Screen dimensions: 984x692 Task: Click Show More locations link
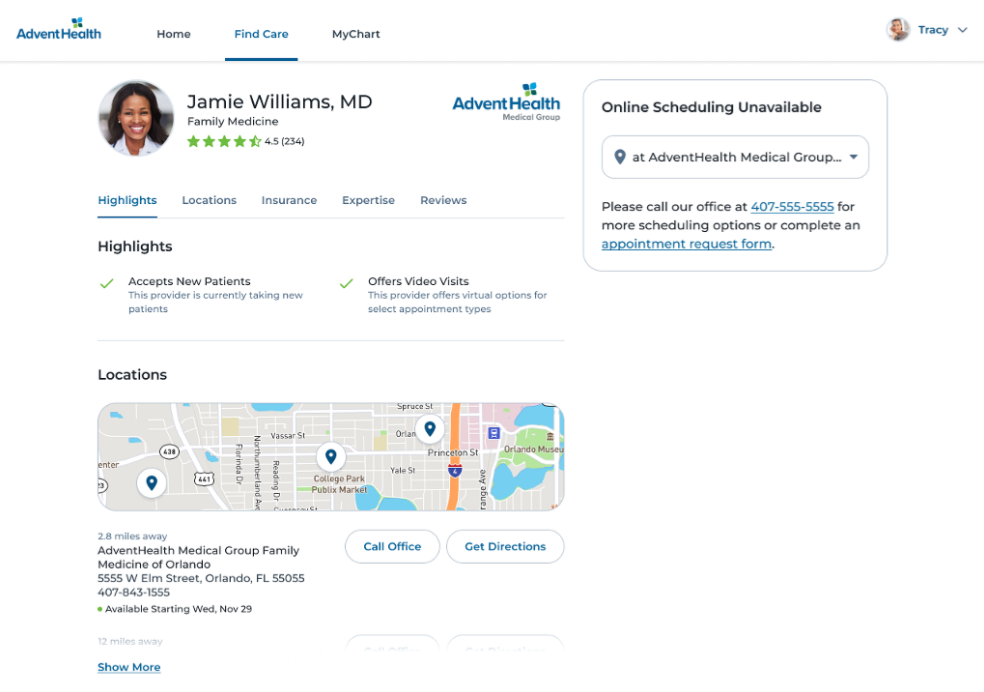coord(129,667)
